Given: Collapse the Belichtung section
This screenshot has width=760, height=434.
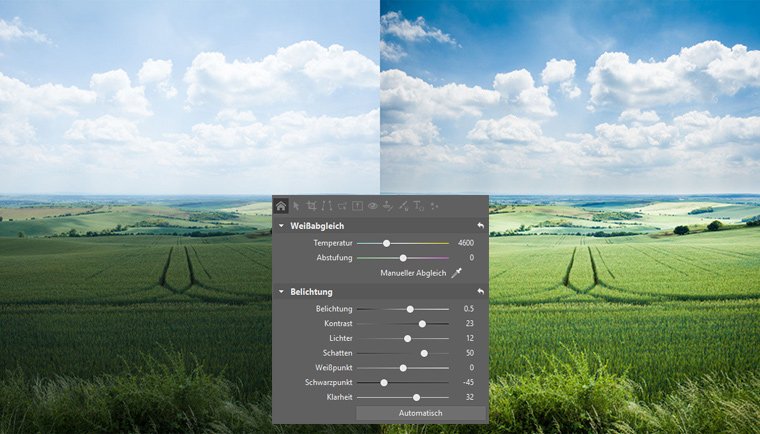Looking at the screenshot, I should click(281, 292).
